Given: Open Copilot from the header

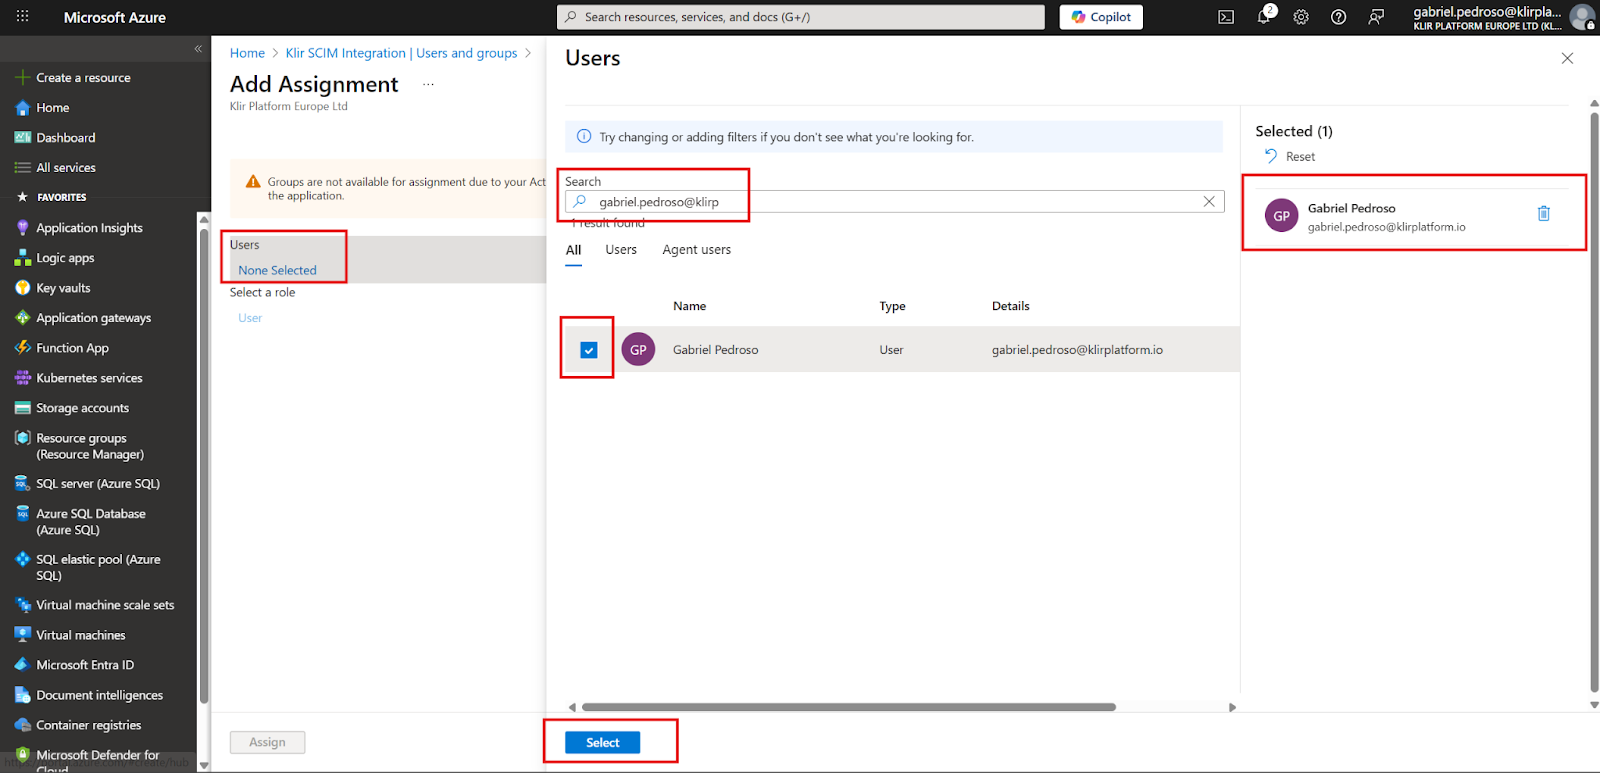Looking at the screenshot, I should pos(1101,17).
